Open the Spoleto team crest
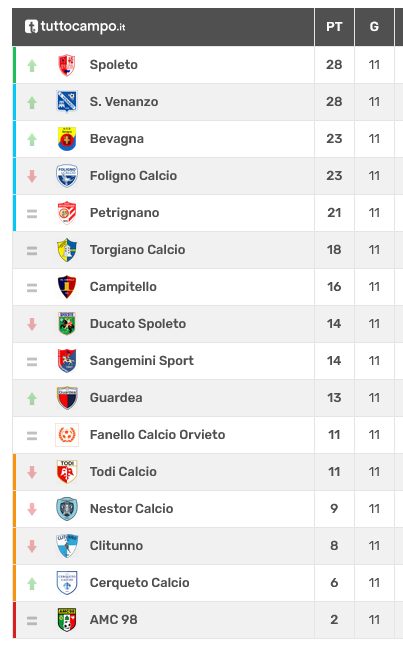The width and height of the screenshot is (403, 649). [67, 65]
